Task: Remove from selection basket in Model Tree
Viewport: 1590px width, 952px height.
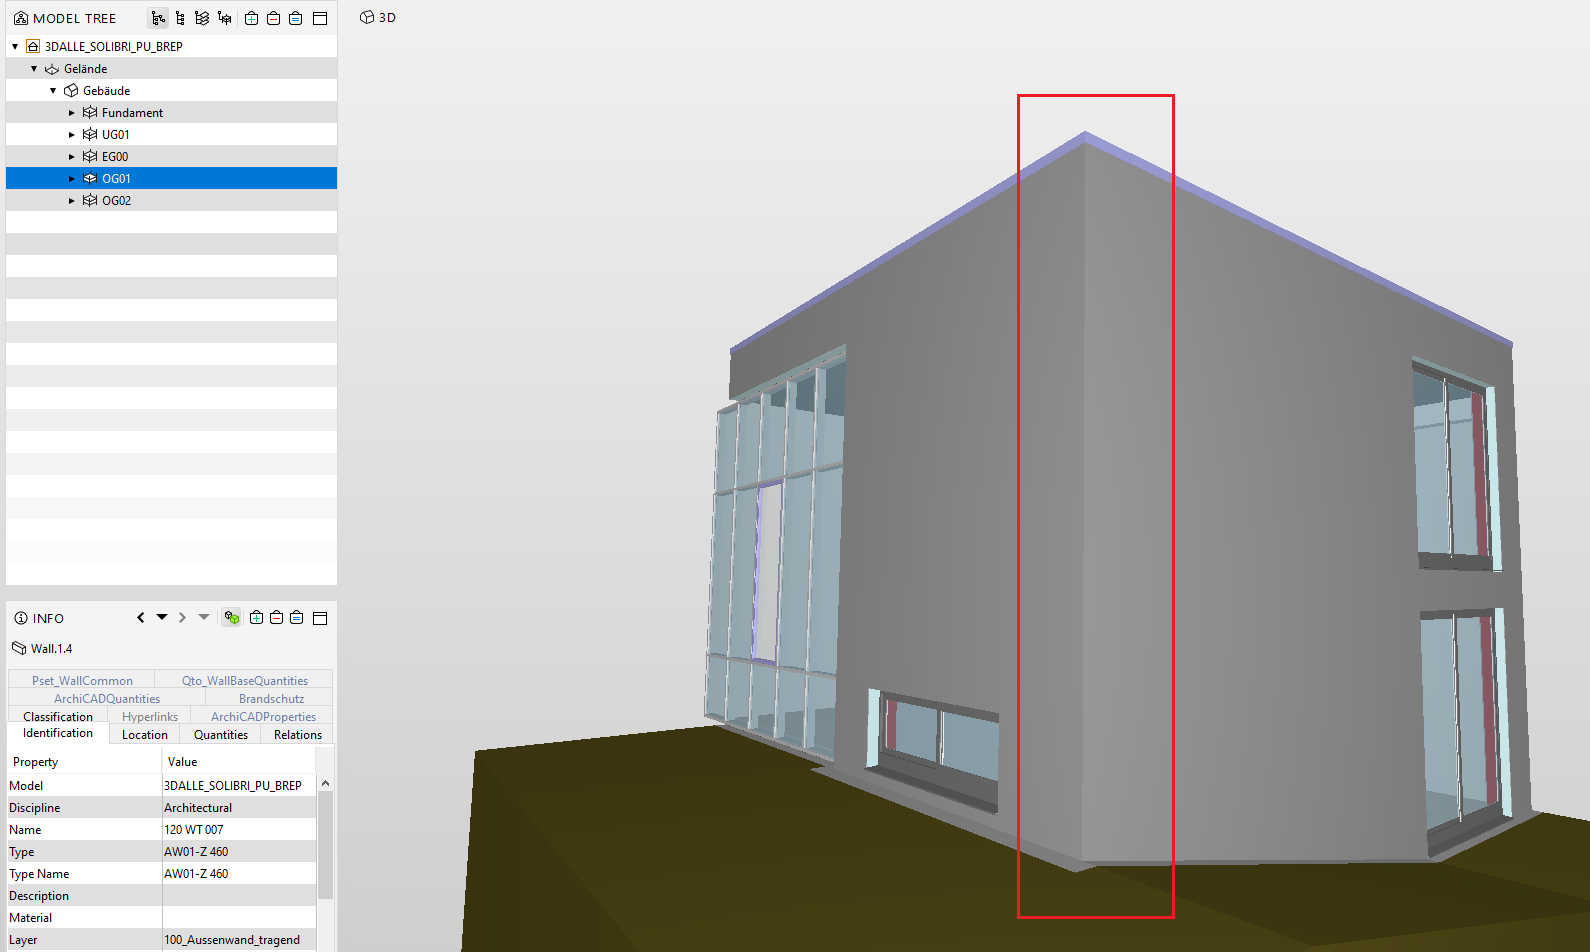Action: [x=274, y=18]
